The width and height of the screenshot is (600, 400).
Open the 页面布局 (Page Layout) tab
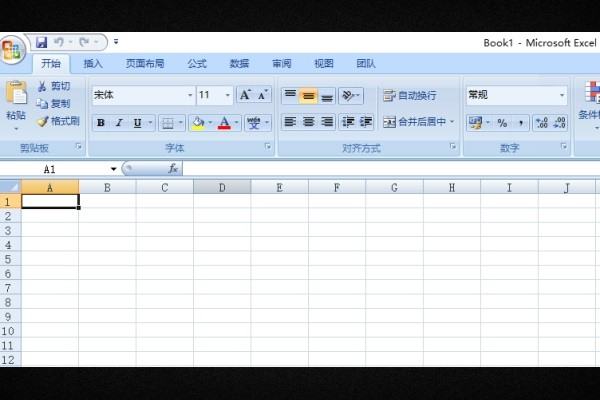(x=145, y=63)
